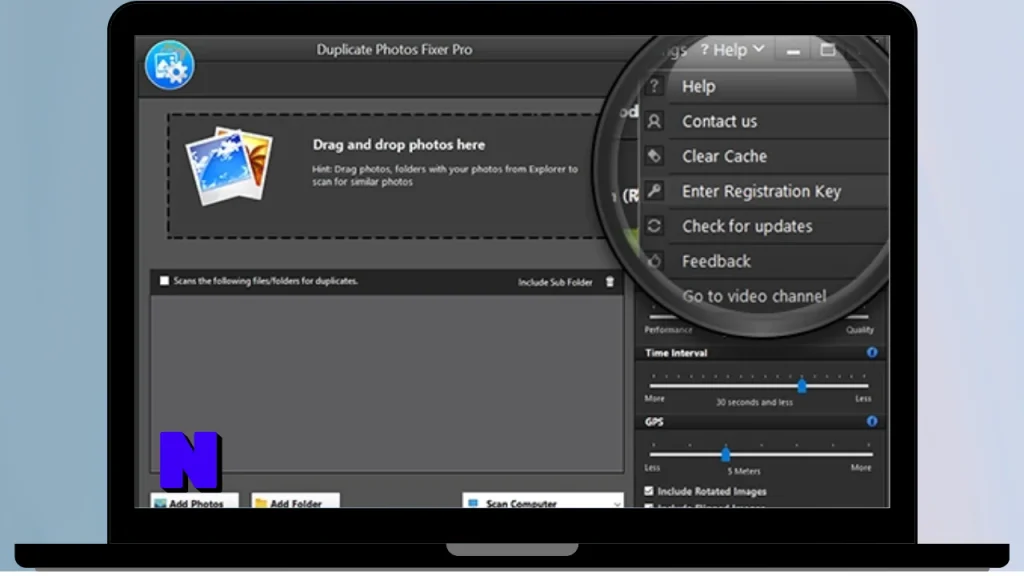Click the Include Sub Folder label
Viewport: 1024px width, 576px height.
[x=555, y=282]
